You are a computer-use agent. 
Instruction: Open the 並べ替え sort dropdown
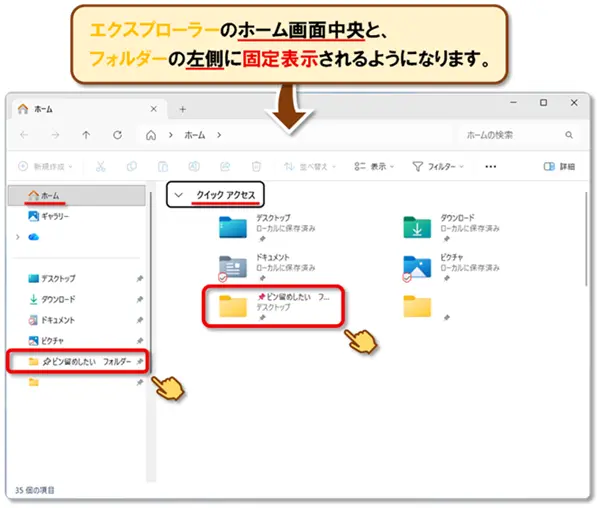click(310, 166)
